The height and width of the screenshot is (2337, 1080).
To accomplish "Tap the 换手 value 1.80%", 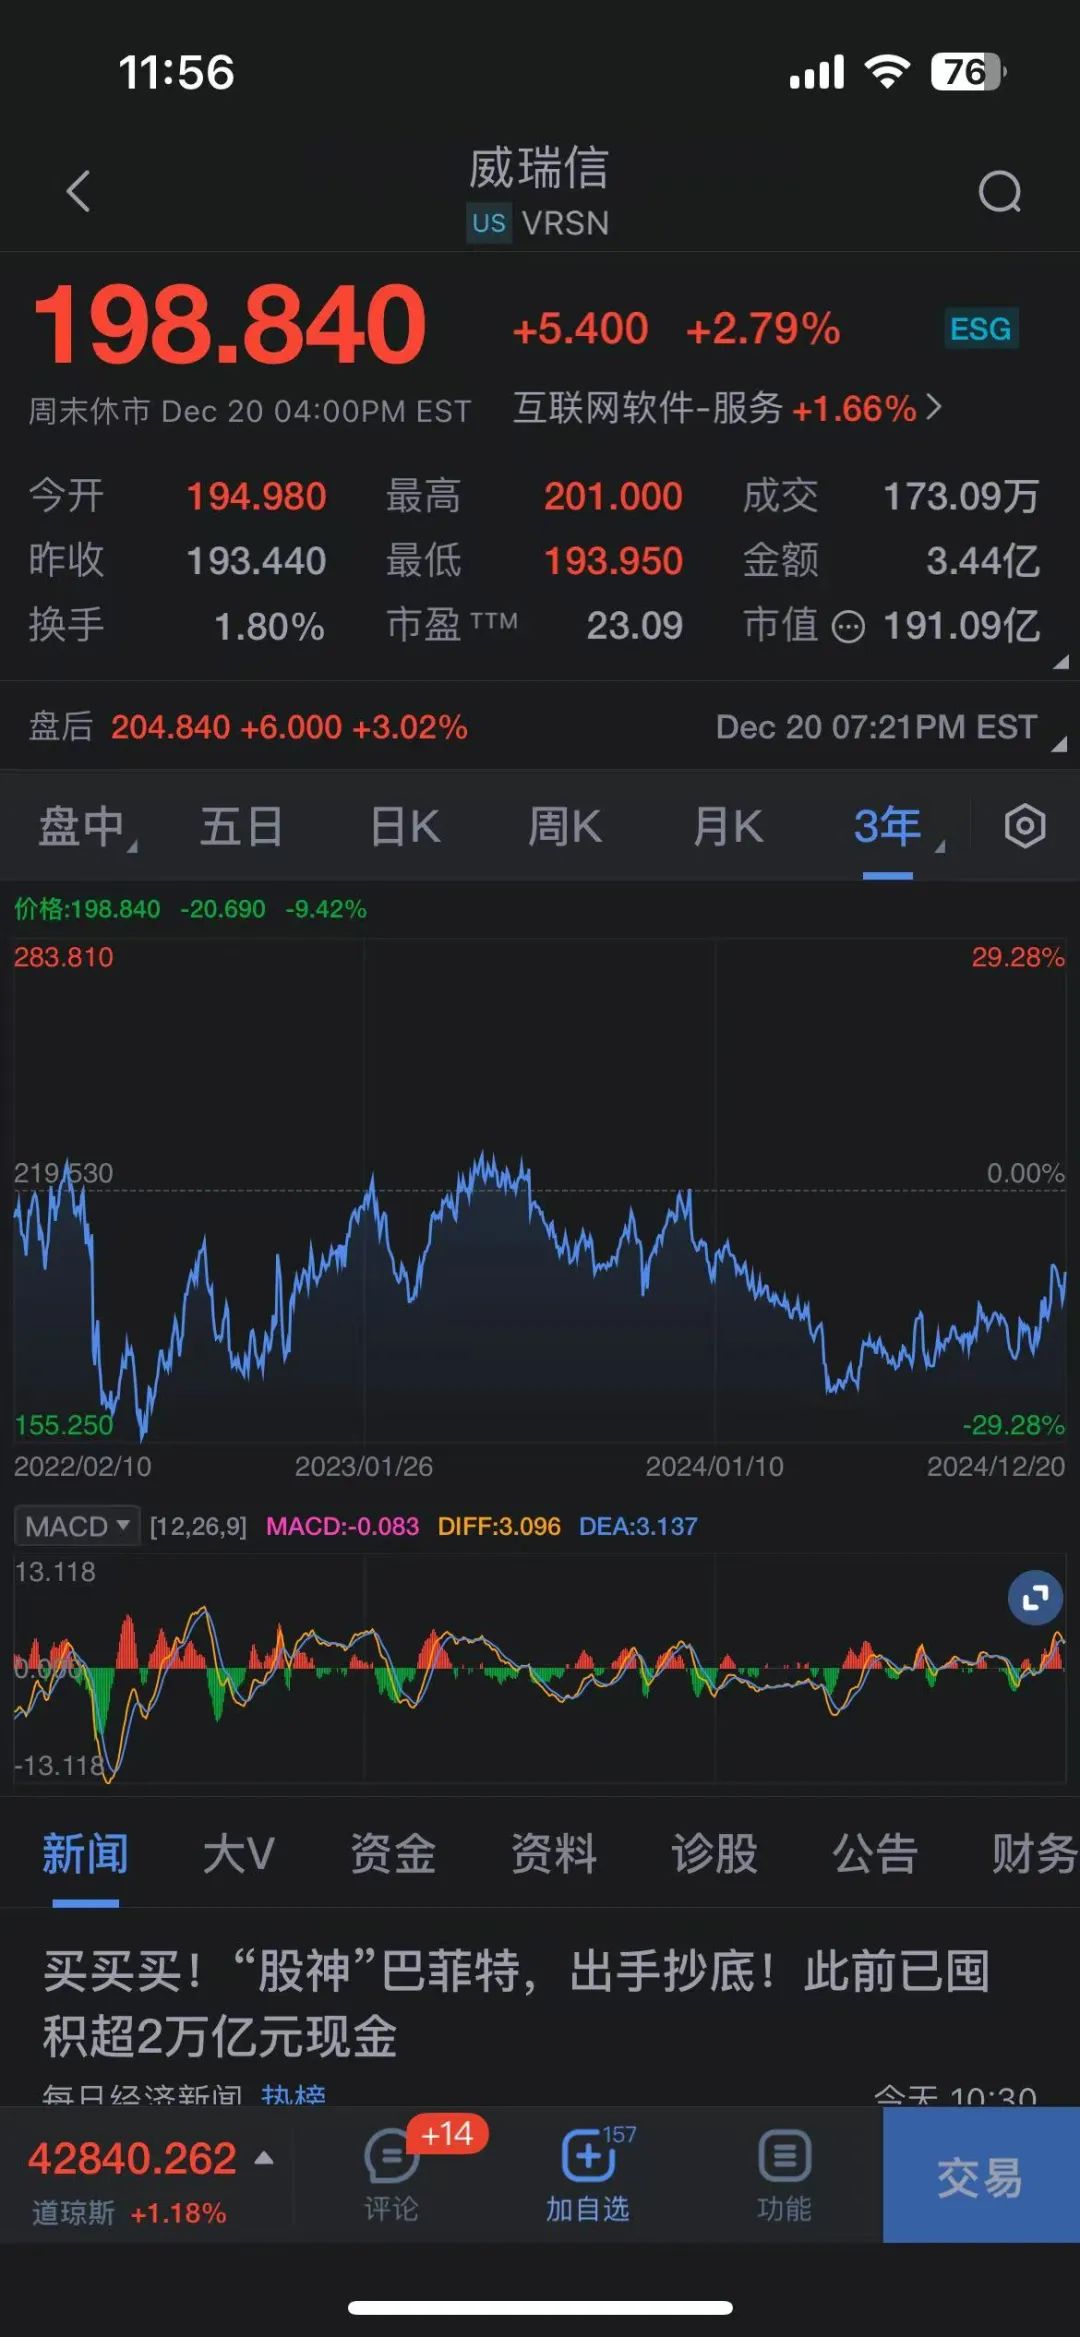I will tap(269, 627).
